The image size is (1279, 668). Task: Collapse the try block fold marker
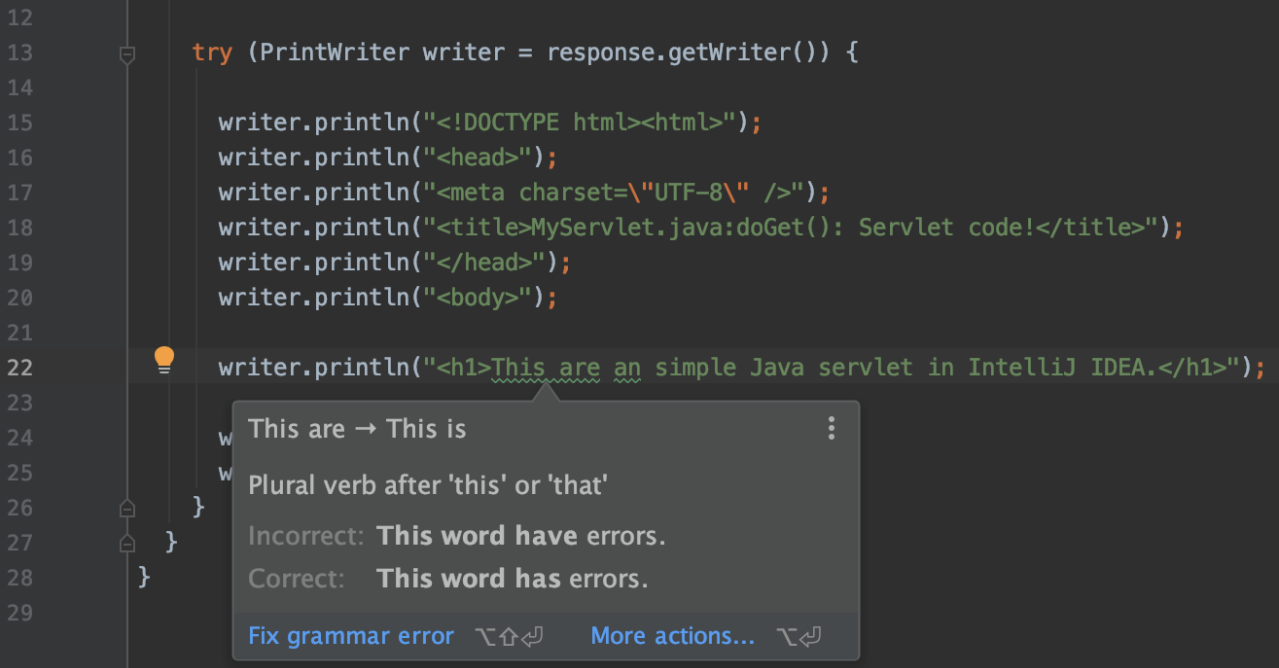point(127,54)
